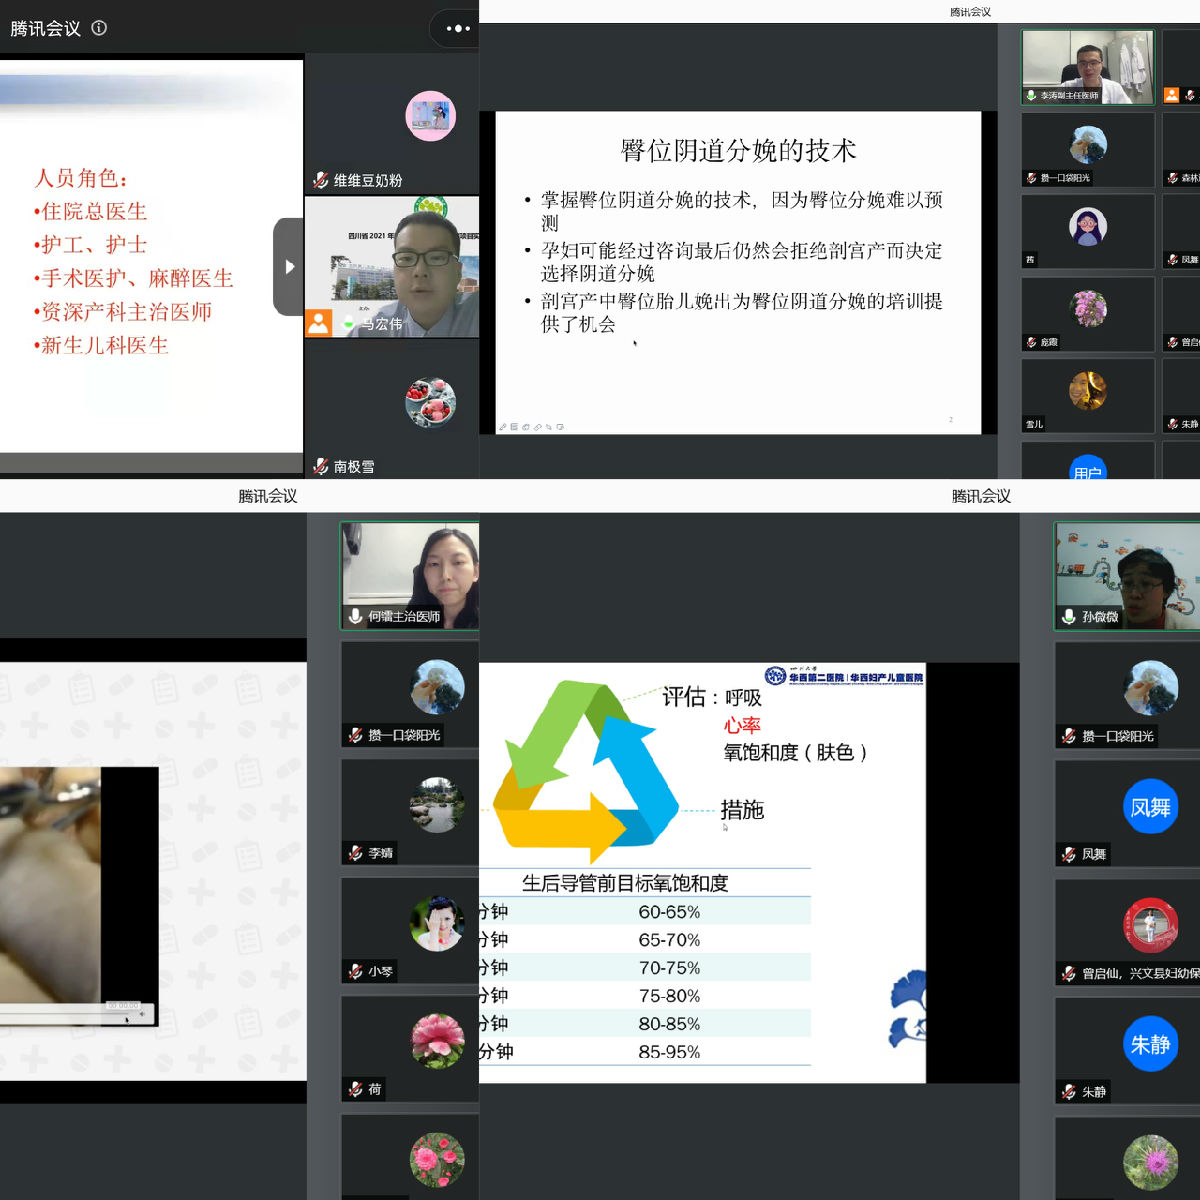
Task: Click 攒一口袋阳光's muted mic in 李涛's meeting
Action: pyautogui.click(x=1031, y=178)
